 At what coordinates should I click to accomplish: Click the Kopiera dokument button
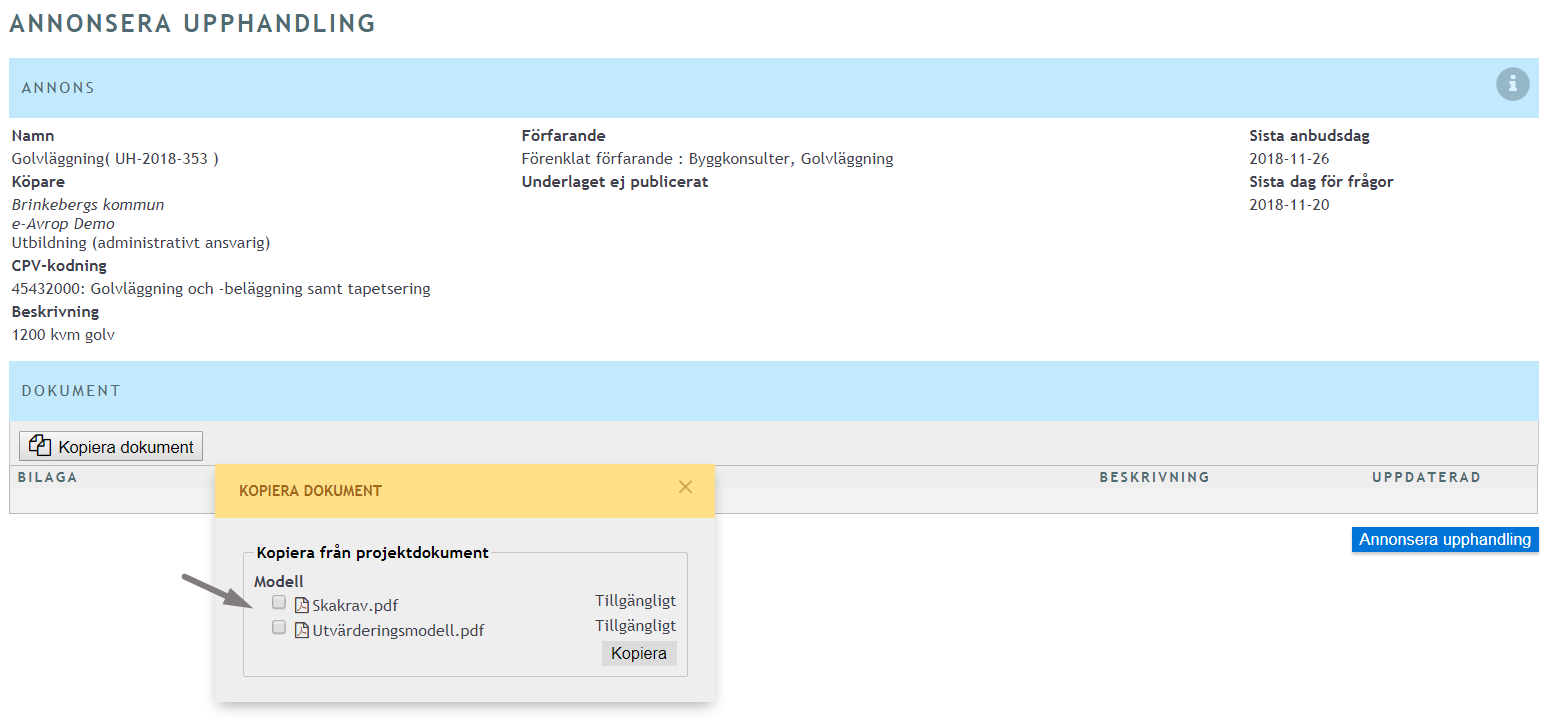pyautogui.click(x=111, y=446)
